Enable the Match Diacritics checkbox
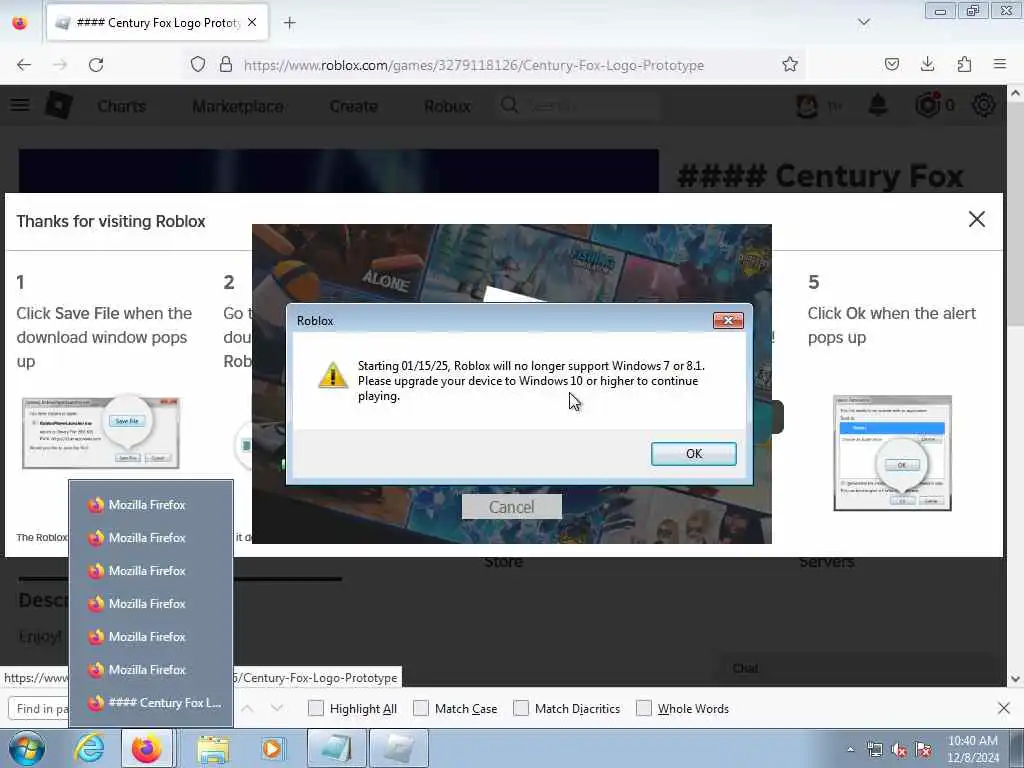1024x768 pixels. 521,708
